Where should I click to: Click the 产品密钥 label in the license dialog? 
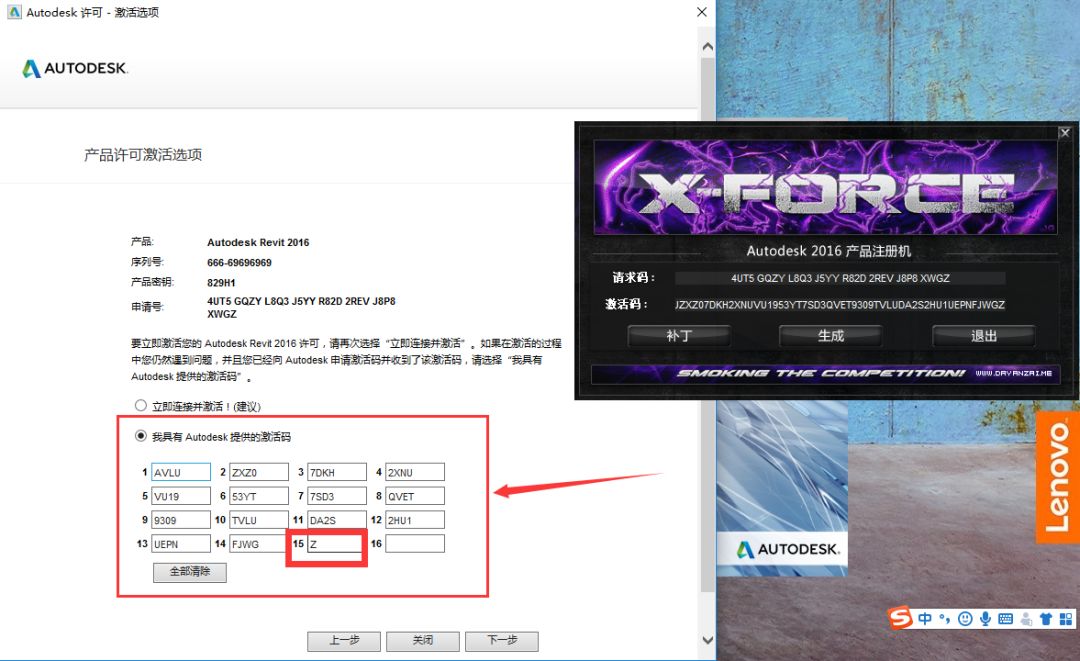point(152,282)
